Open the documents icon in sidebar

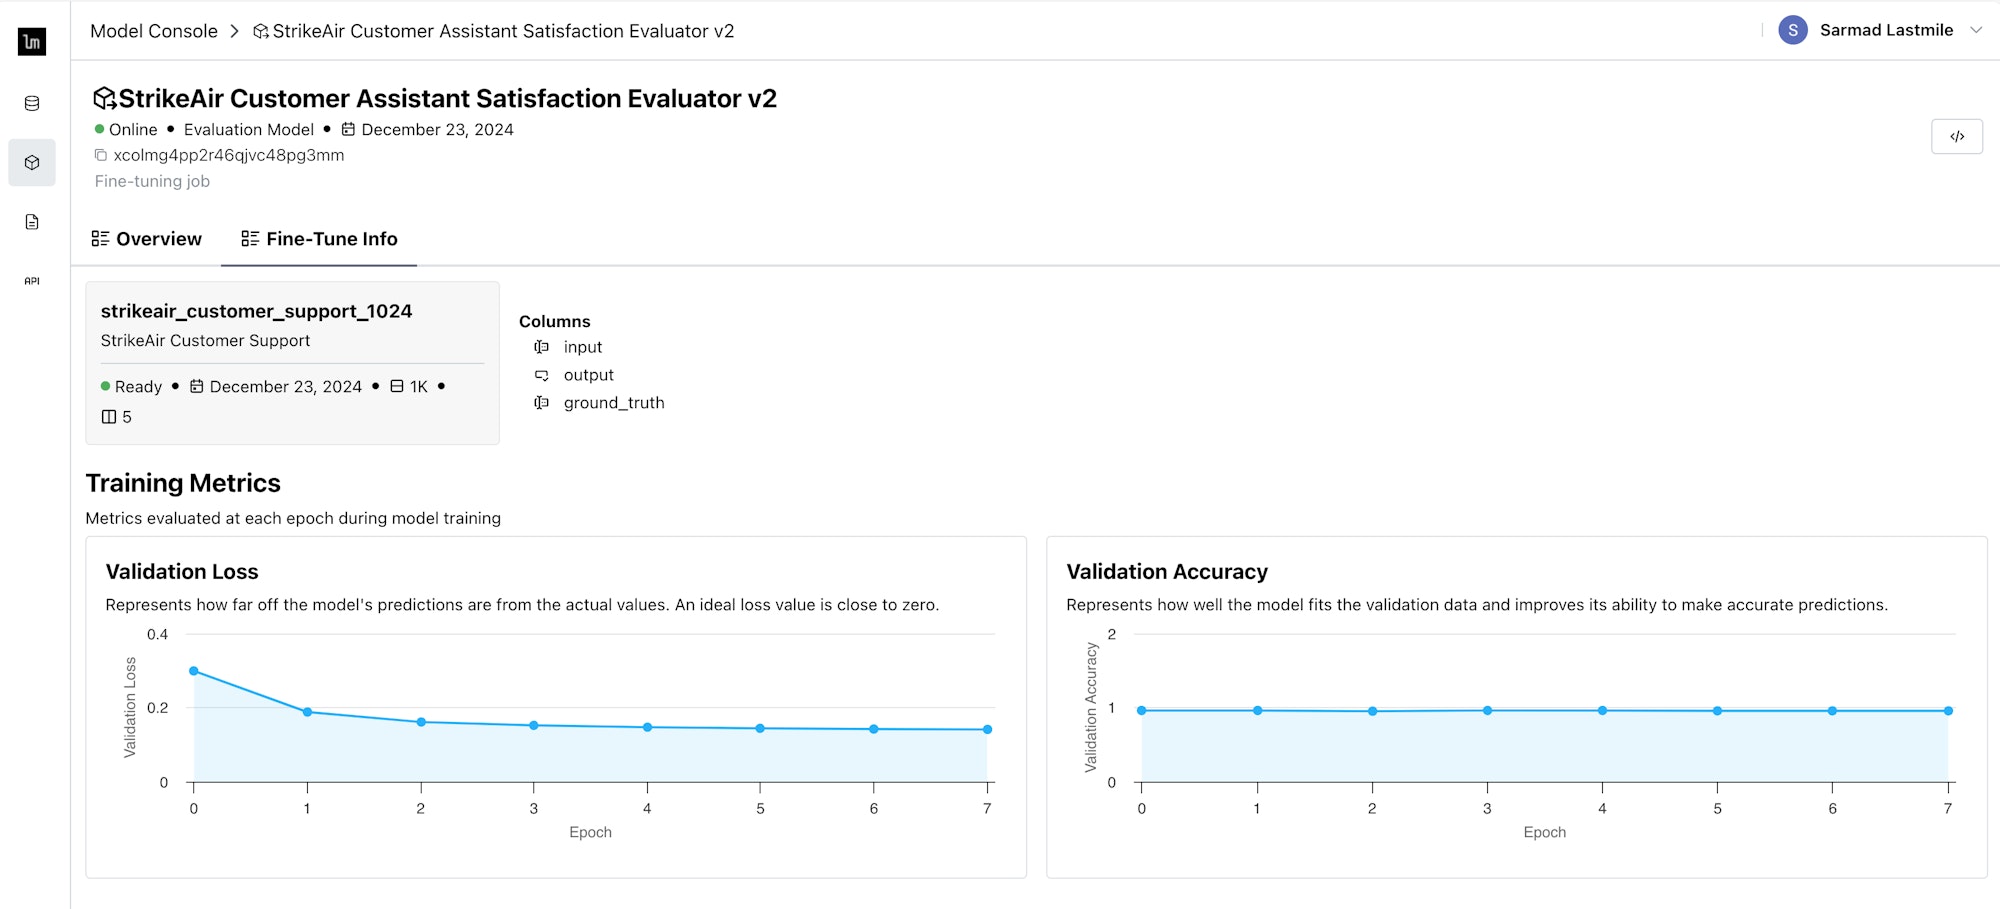coord(32,222)
